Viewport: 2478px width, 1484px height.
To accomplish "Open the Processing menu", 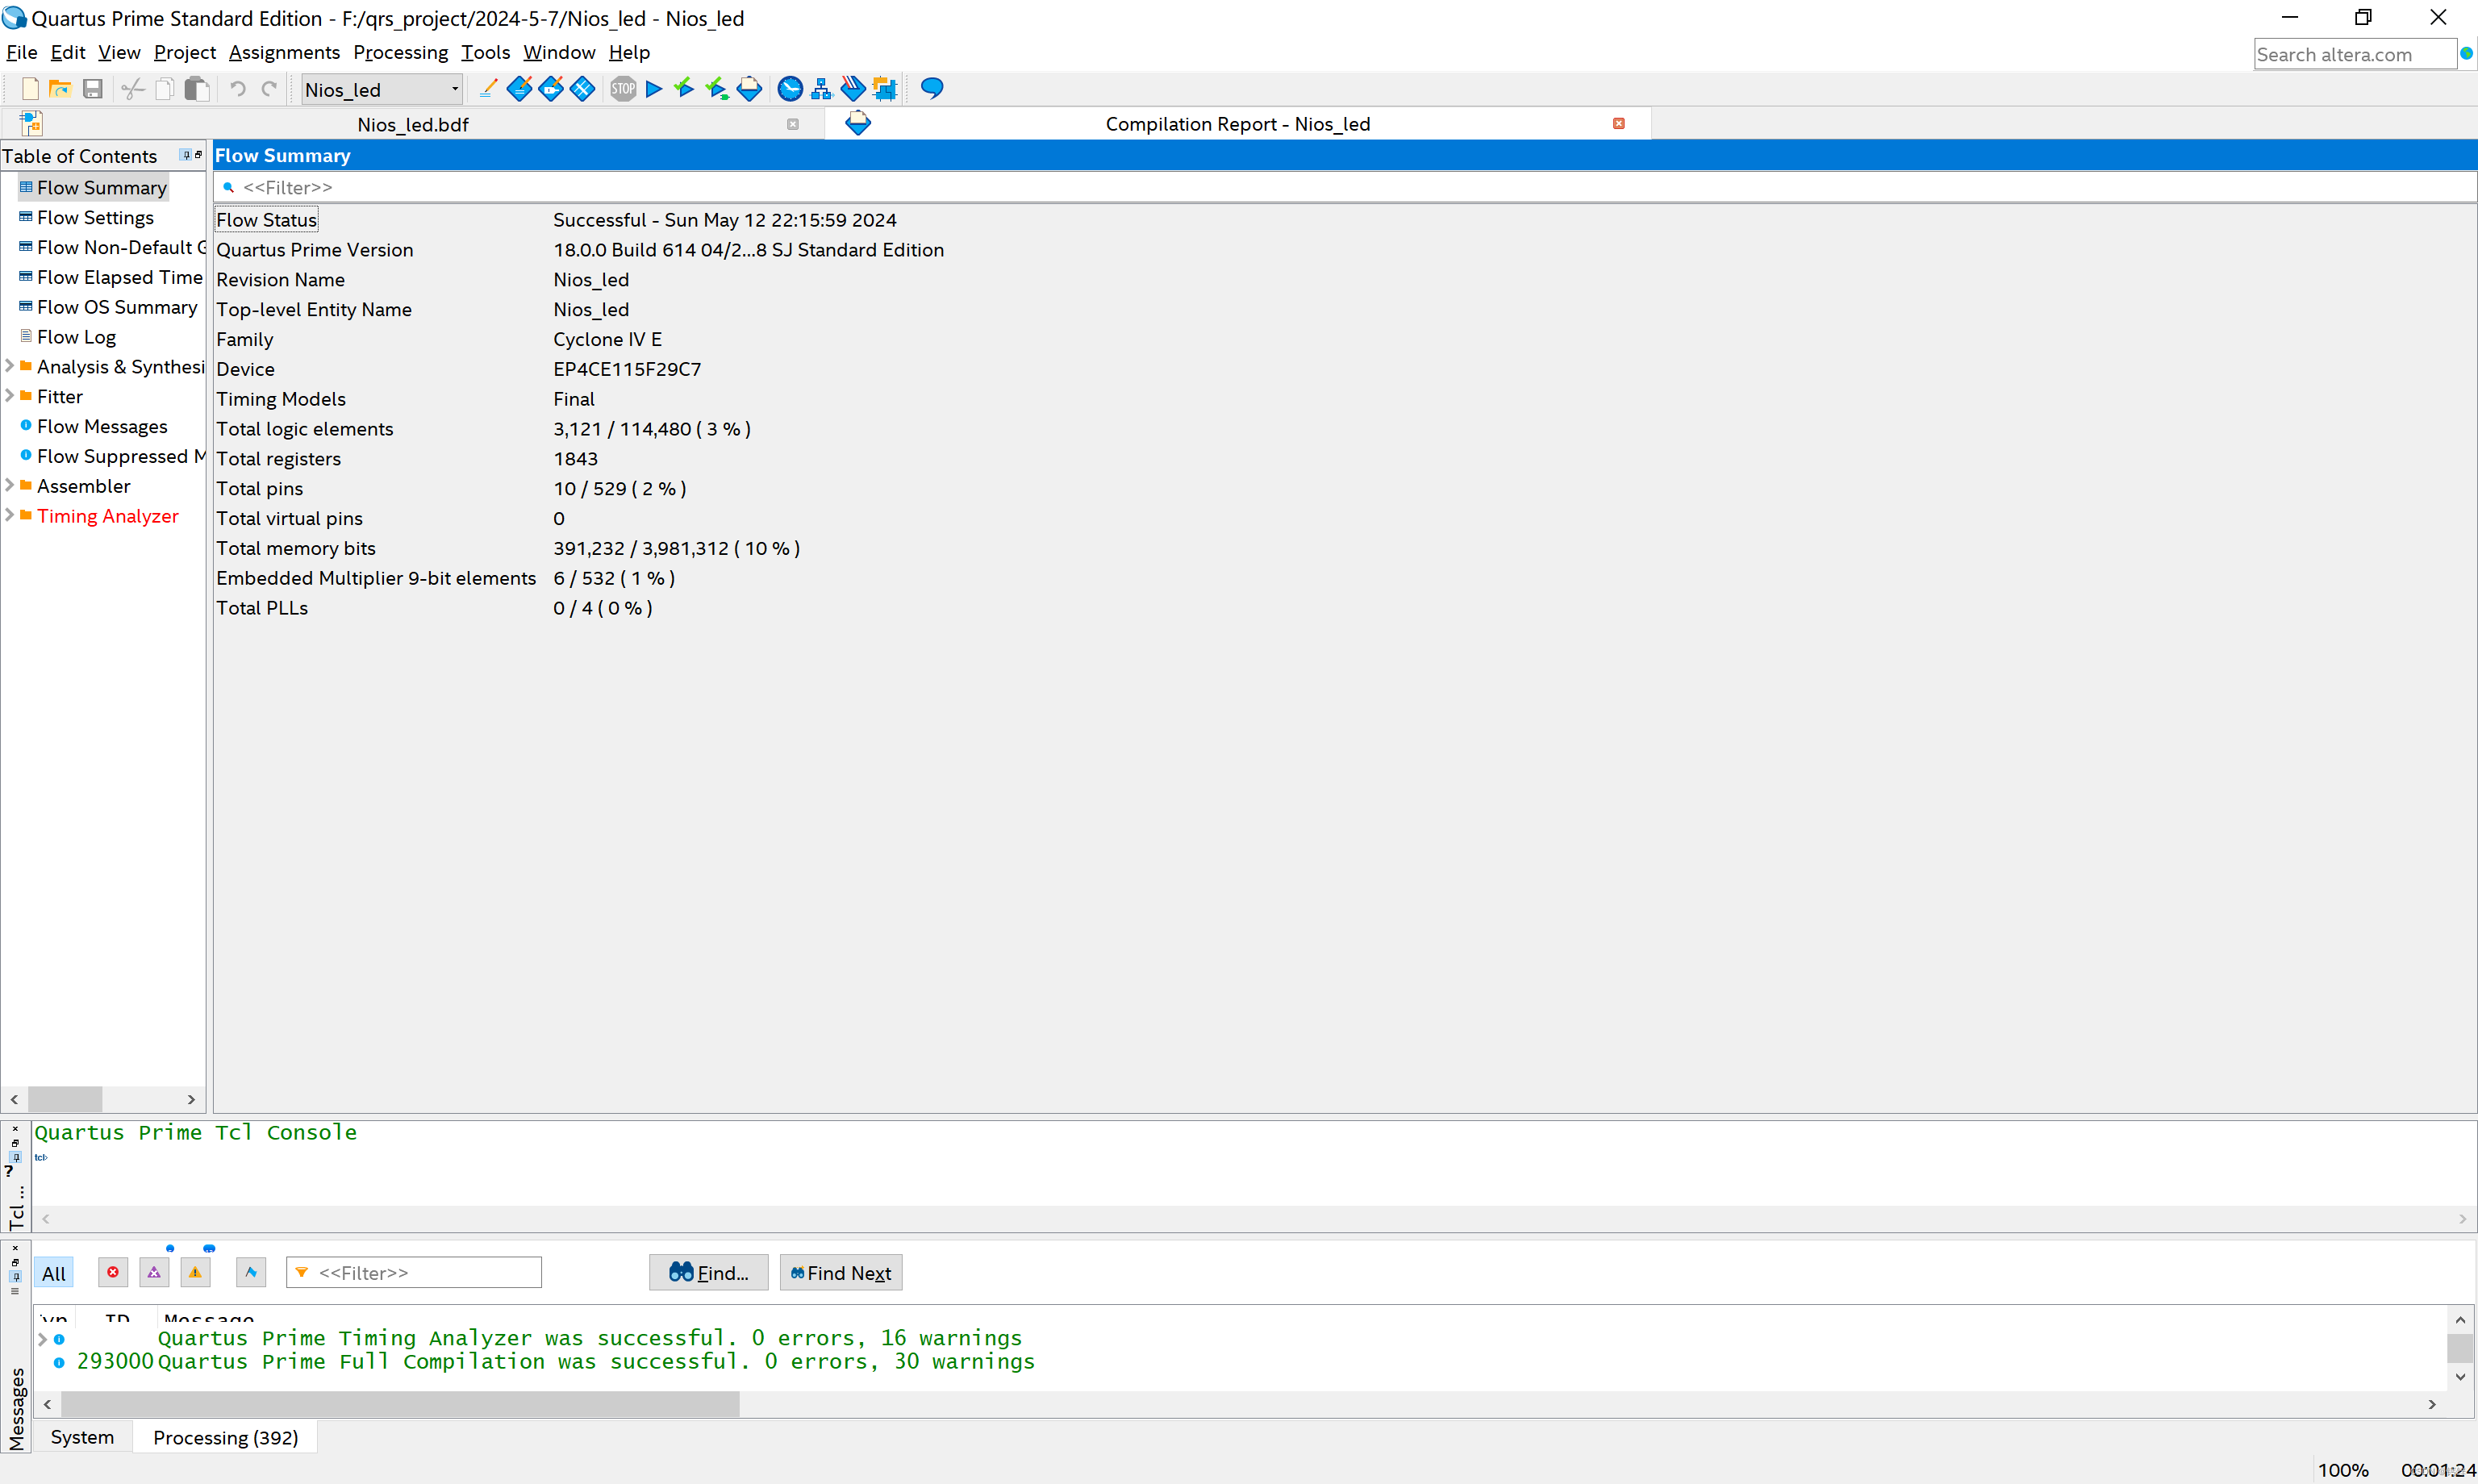I will point(400,52).
